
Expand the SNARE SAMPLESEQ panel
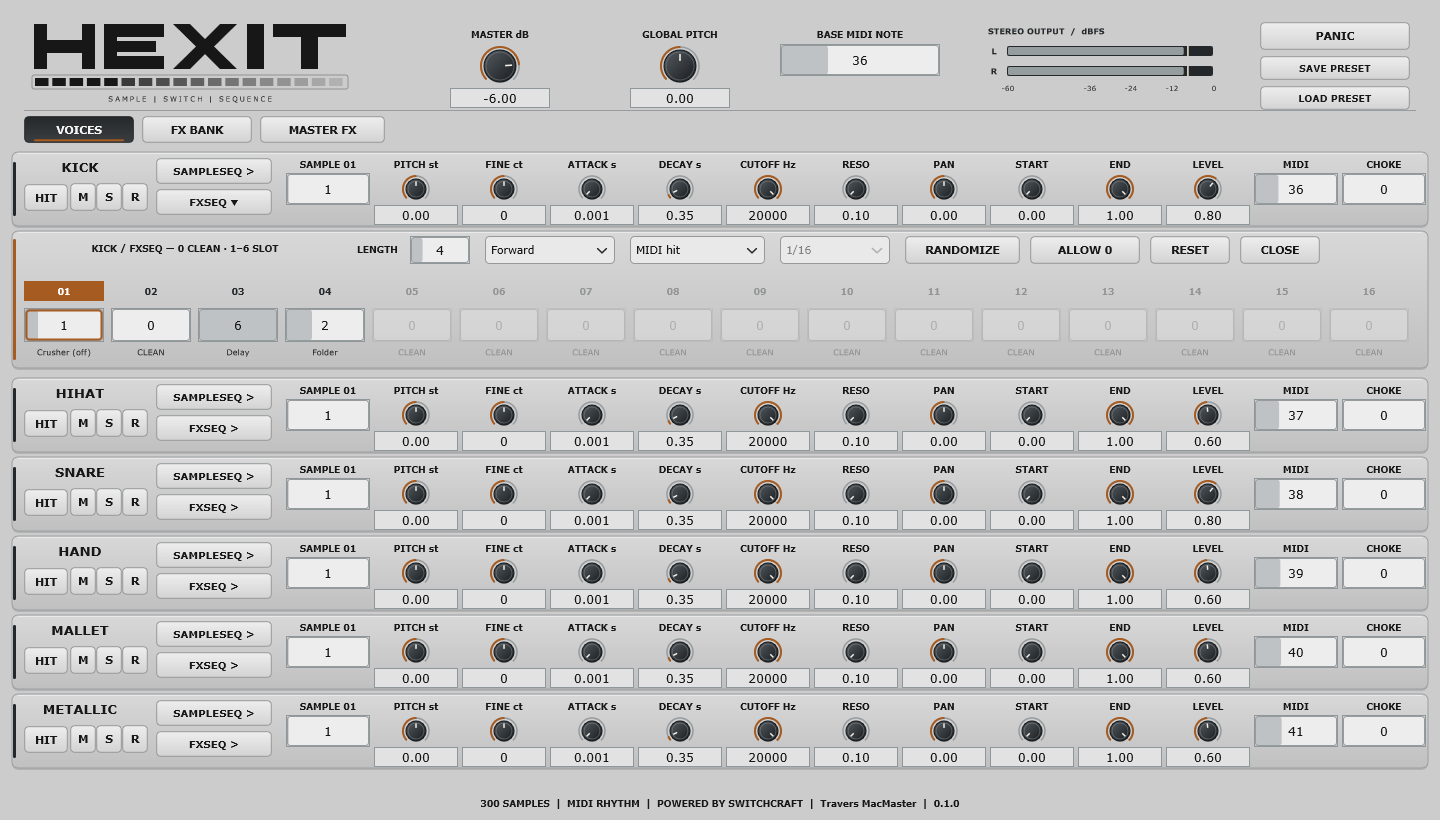(214, 476)
